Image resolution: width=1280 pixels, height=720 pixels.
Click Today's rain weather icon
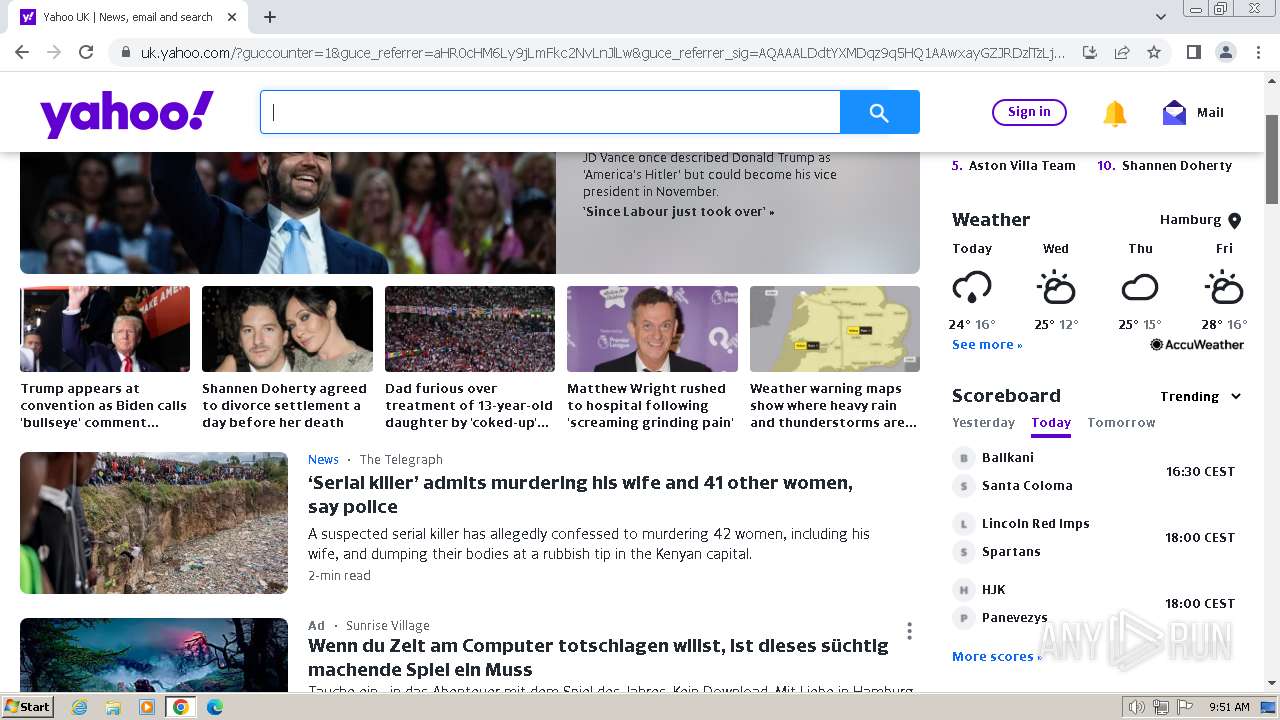point(971,288)
